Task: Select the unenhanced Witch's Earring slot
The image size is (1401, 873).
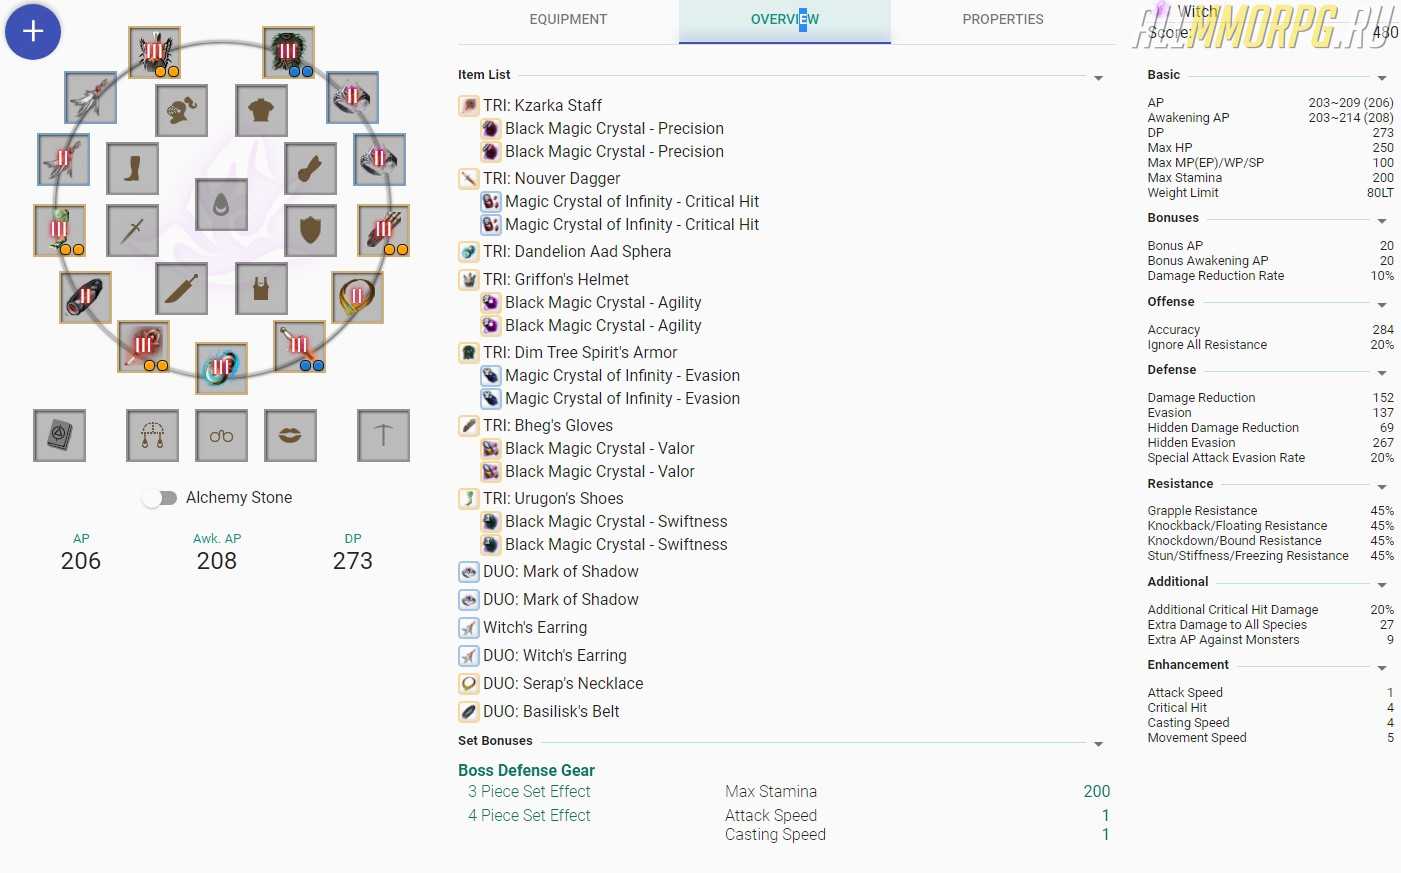Action: point(91,97)
